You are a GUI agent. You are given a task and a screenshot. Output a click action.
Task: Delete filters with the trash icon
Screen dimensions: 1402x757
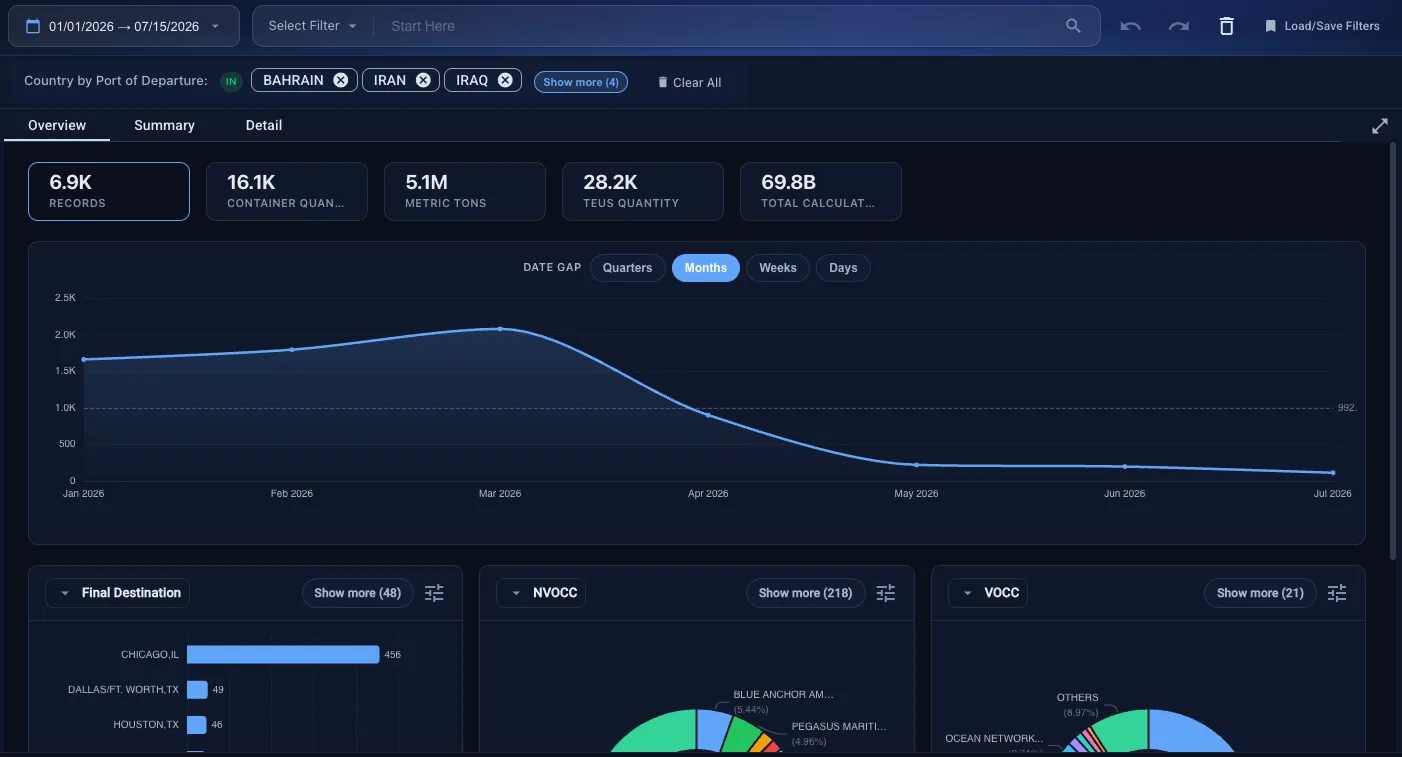pyautogui.click(x=1227, y=26)
